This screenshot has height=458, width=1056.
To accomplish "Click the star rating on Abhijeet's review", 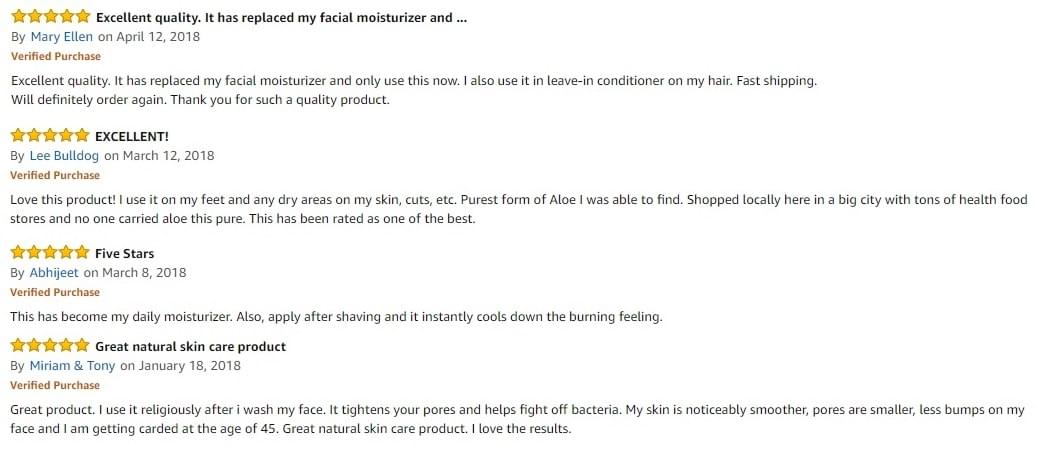I will tap(50, 253).
